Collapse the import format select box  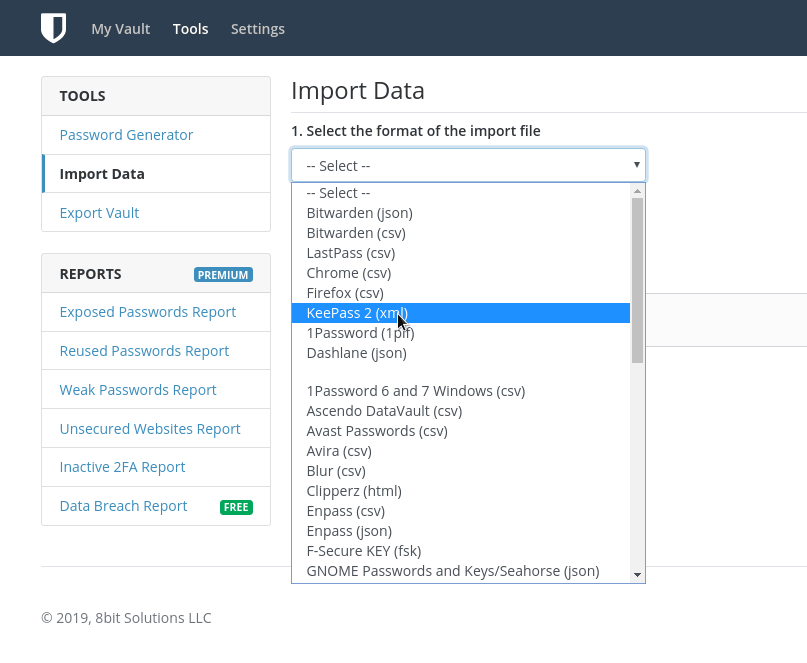tap(468, 166)
